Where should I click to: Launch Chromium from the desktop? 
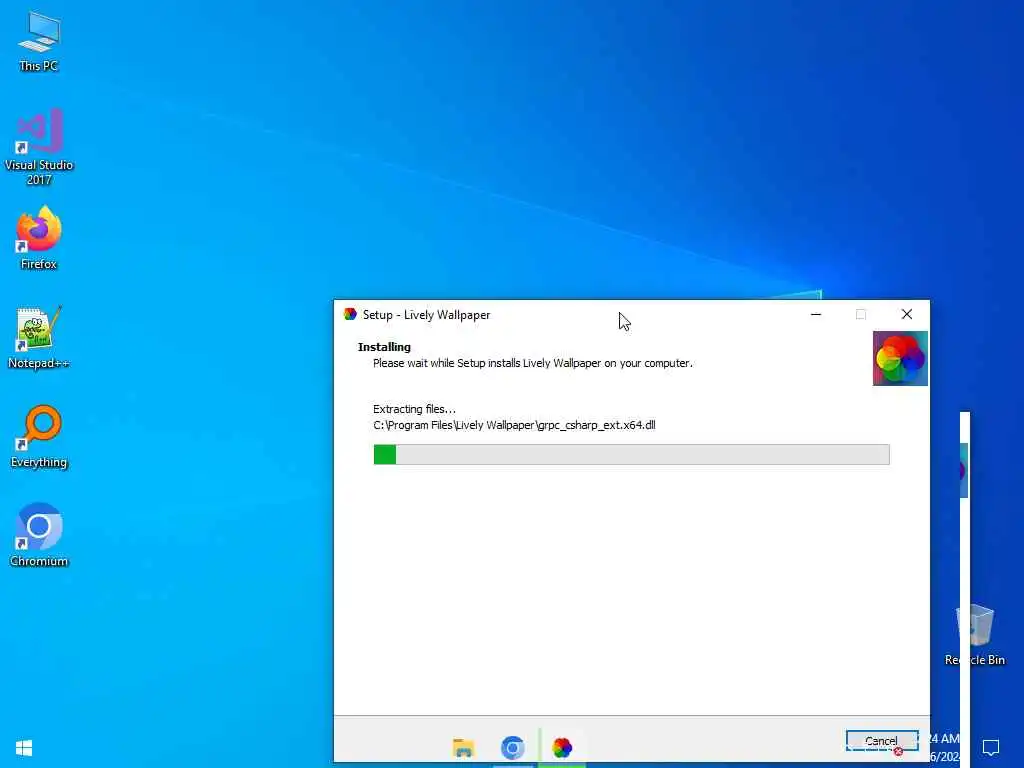39,535
